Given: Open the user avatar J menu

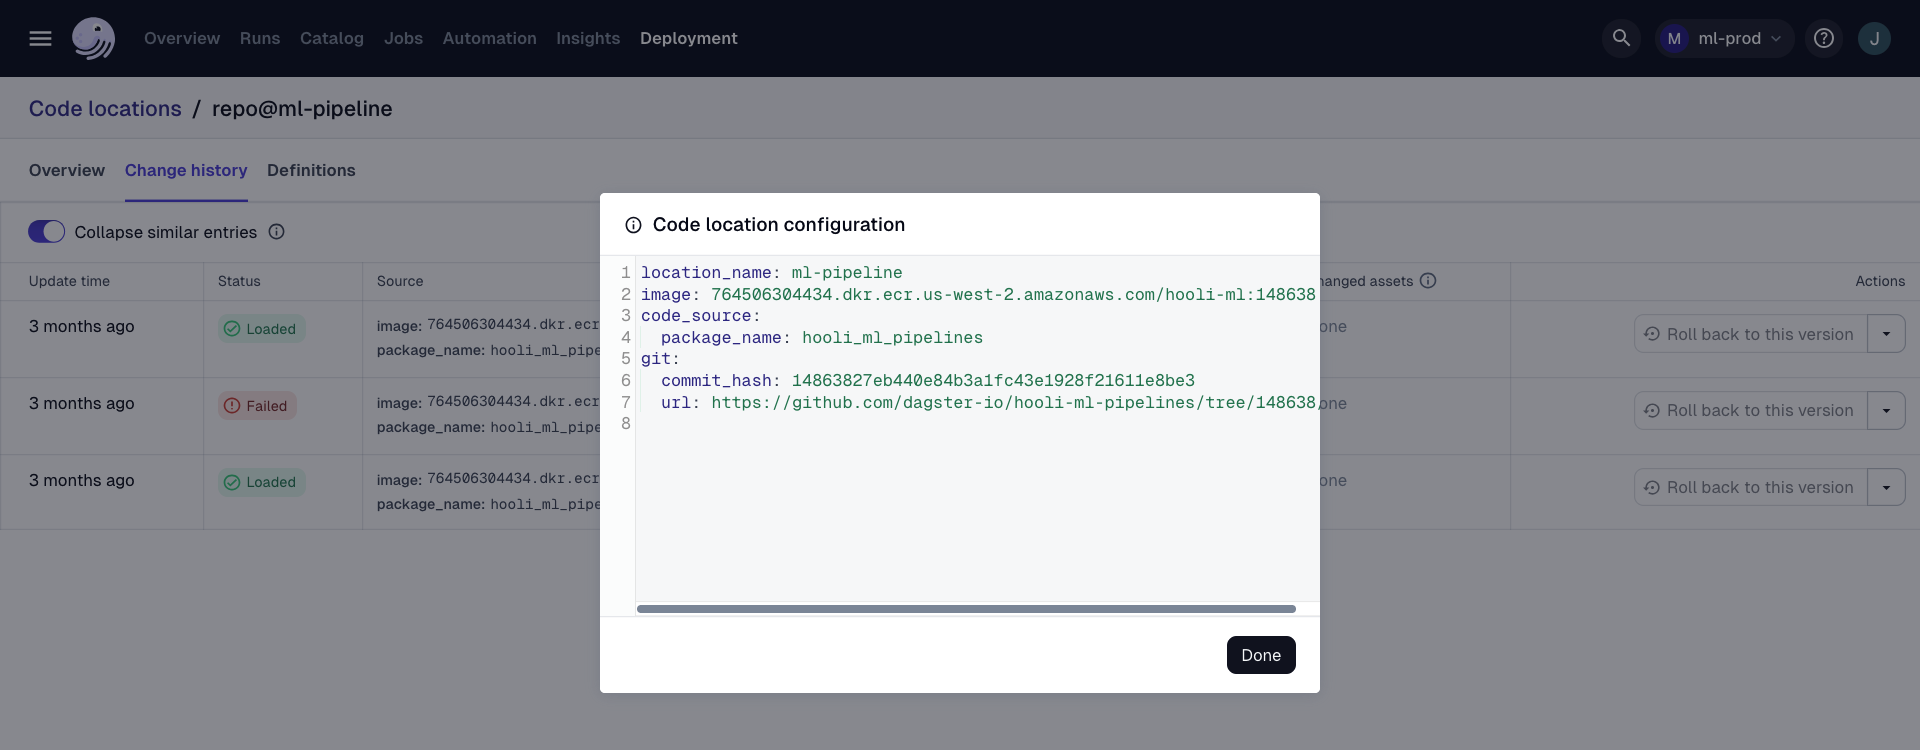Looking at the screenshot, I should coord(1874,38).
